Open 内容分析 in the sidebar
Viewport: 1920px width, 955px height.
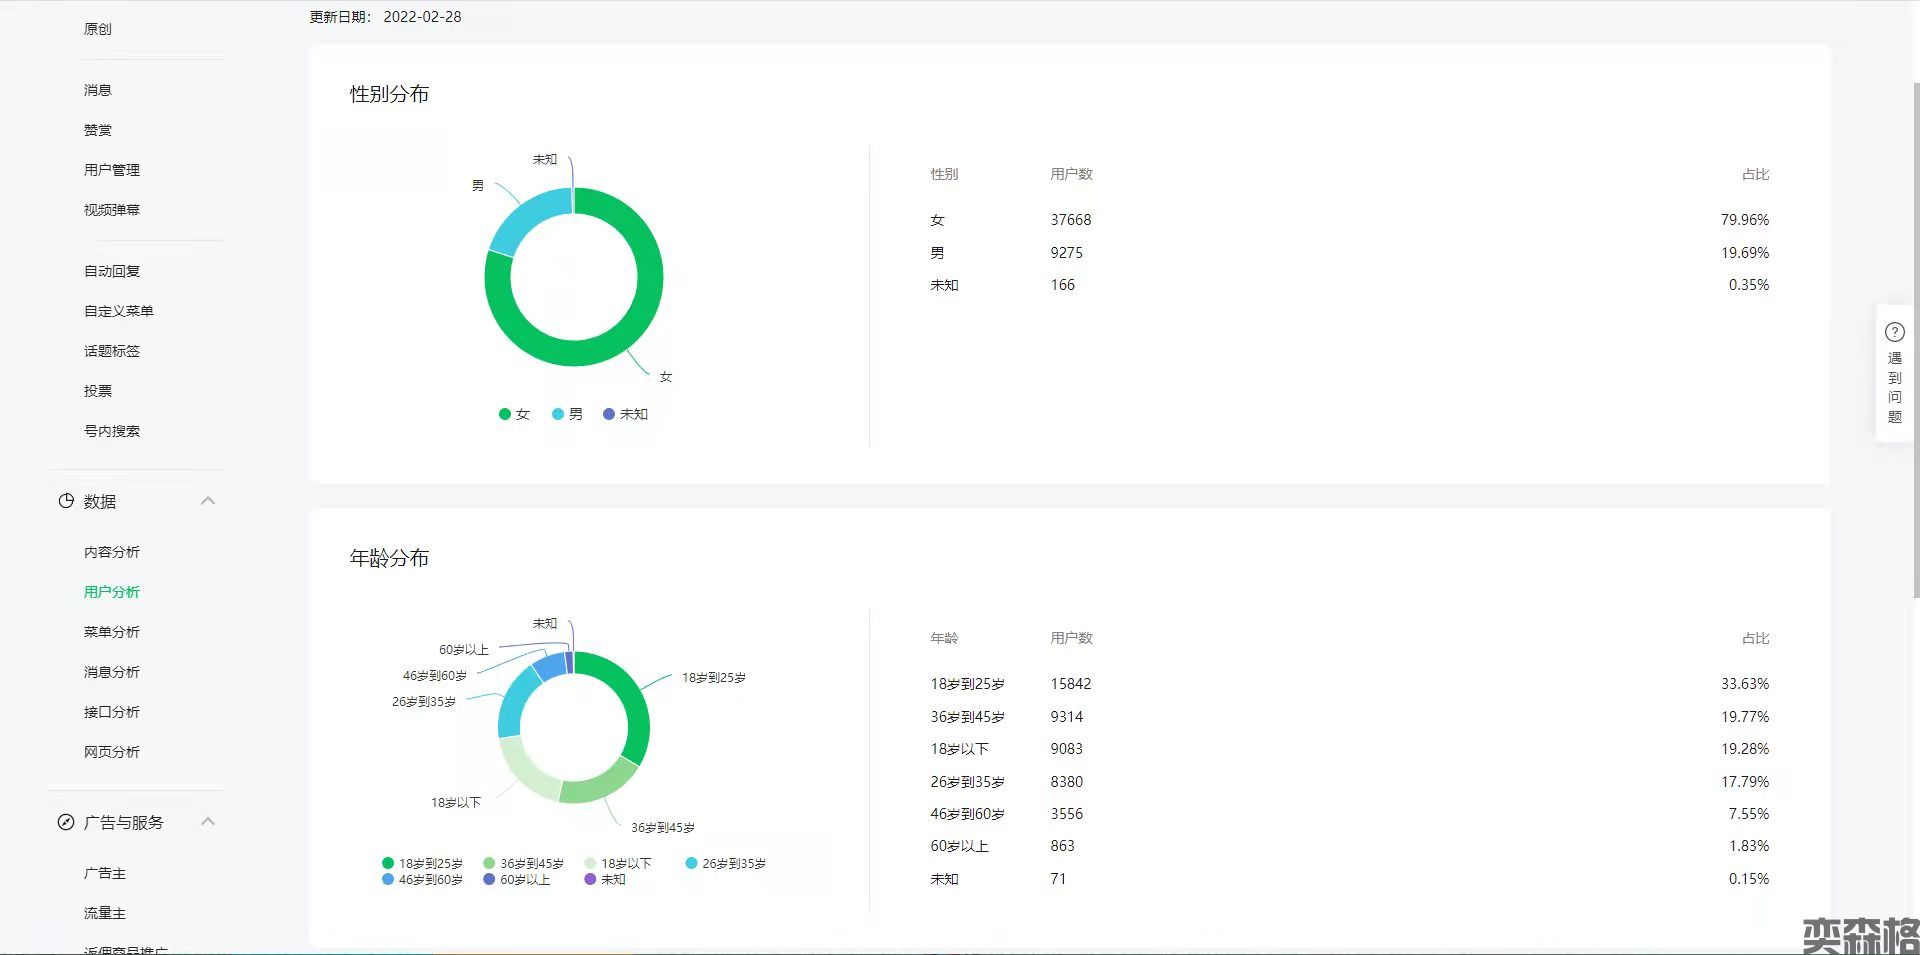[112, 552]
